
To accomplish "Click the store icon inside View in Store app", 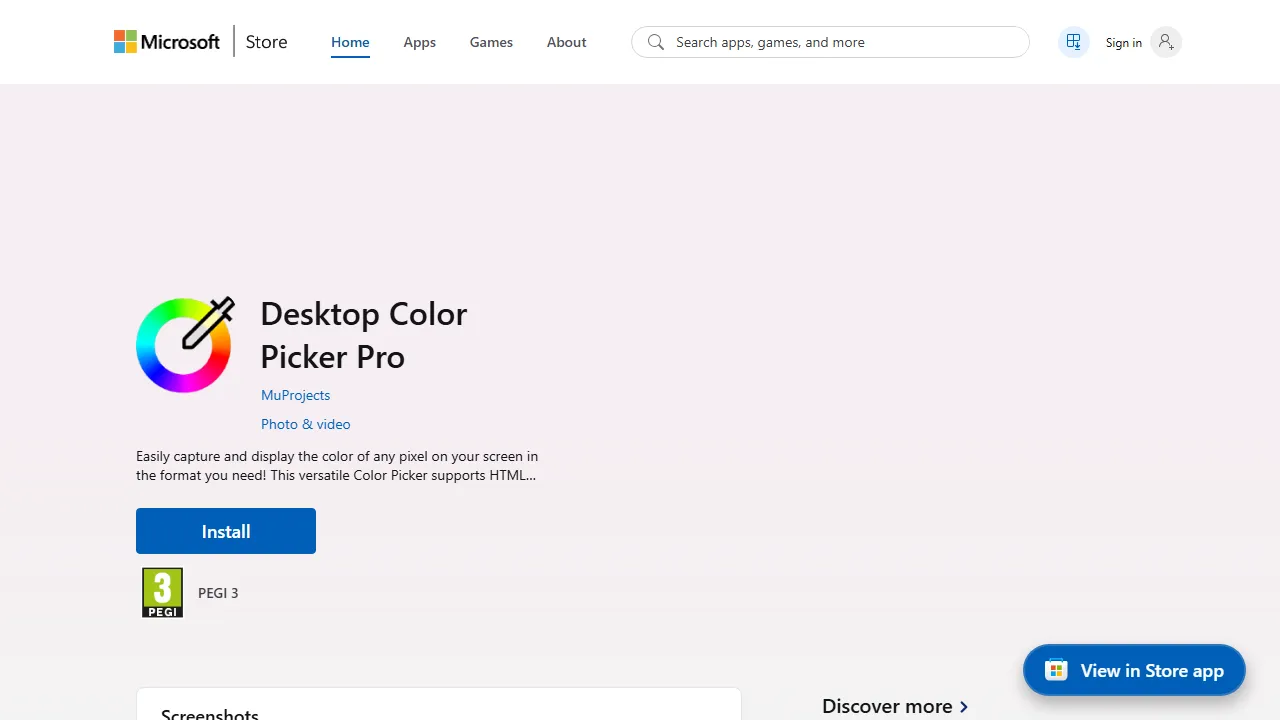I will point(1056,670).
